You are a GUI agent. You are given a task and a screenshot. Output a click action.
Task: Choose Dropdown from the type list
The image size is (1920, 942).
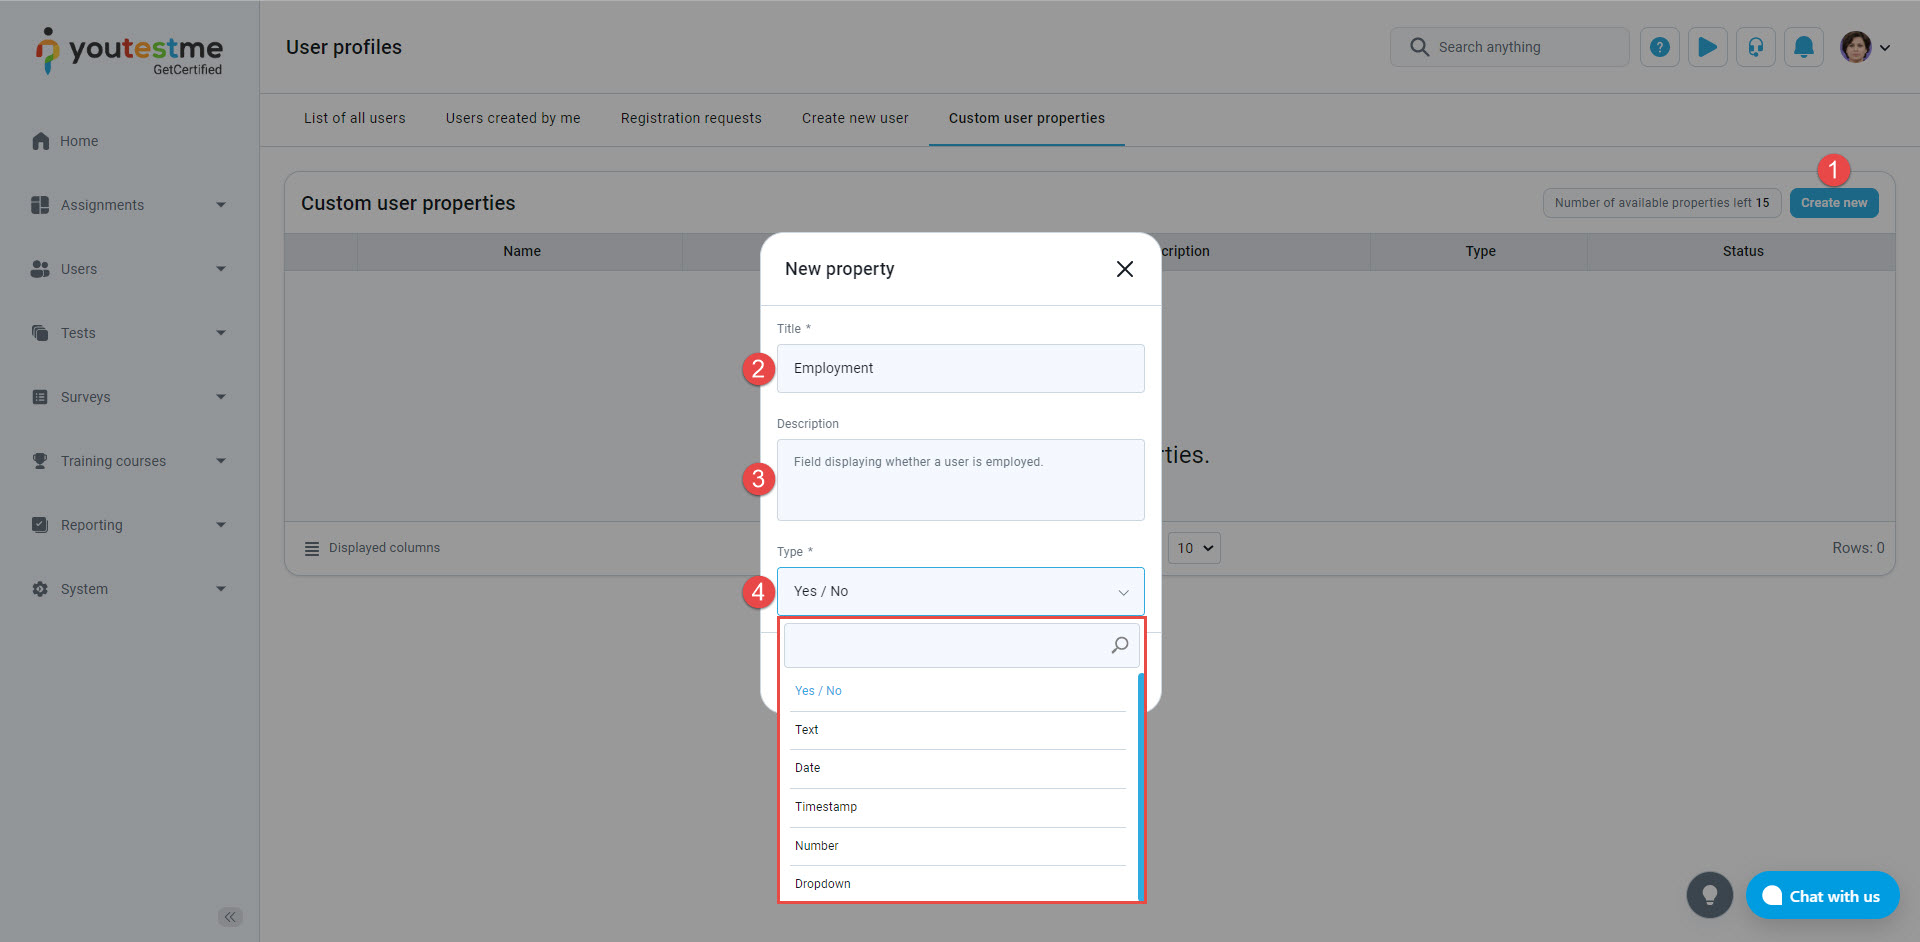823,884
